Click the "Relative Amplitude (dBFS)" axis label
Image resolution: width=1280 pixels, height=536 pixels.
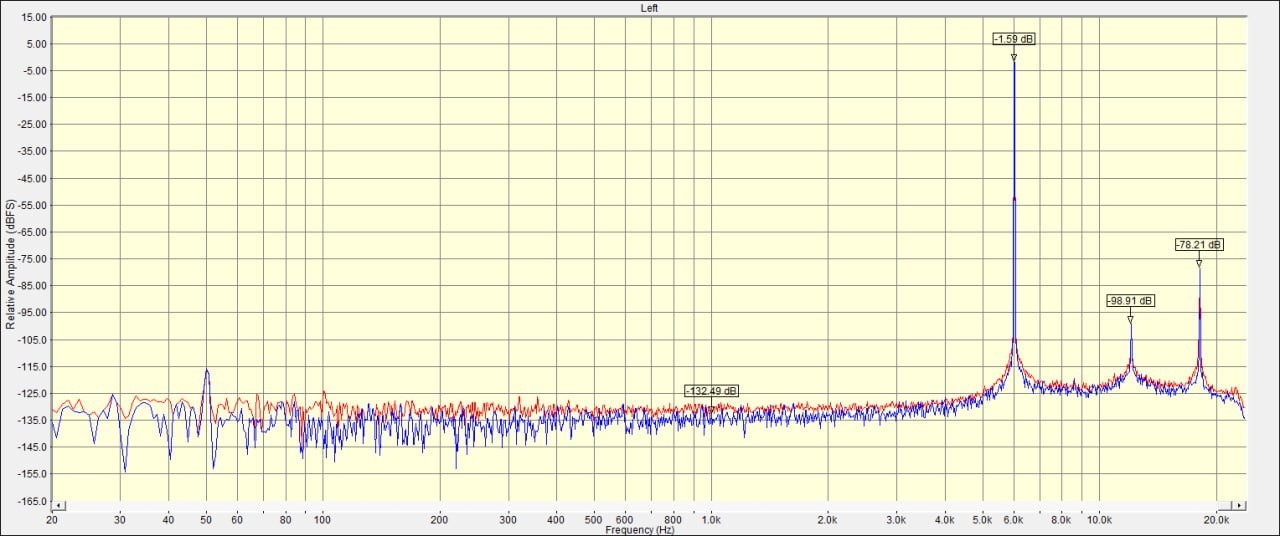(x=10, y=264)
